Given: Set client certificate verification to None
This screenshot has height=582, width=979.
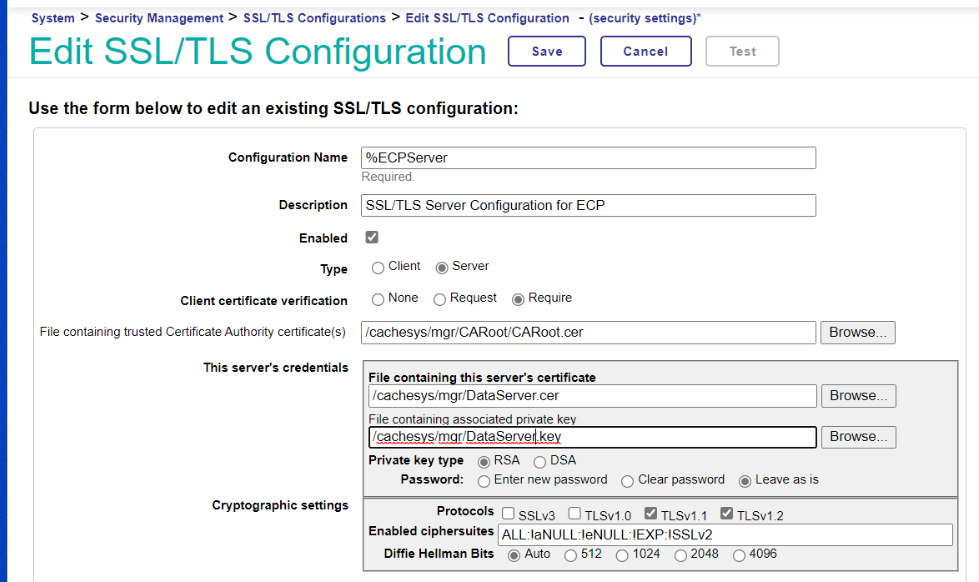Looking at the screenshot, I should pyautogui.click(x=378, y=299).
